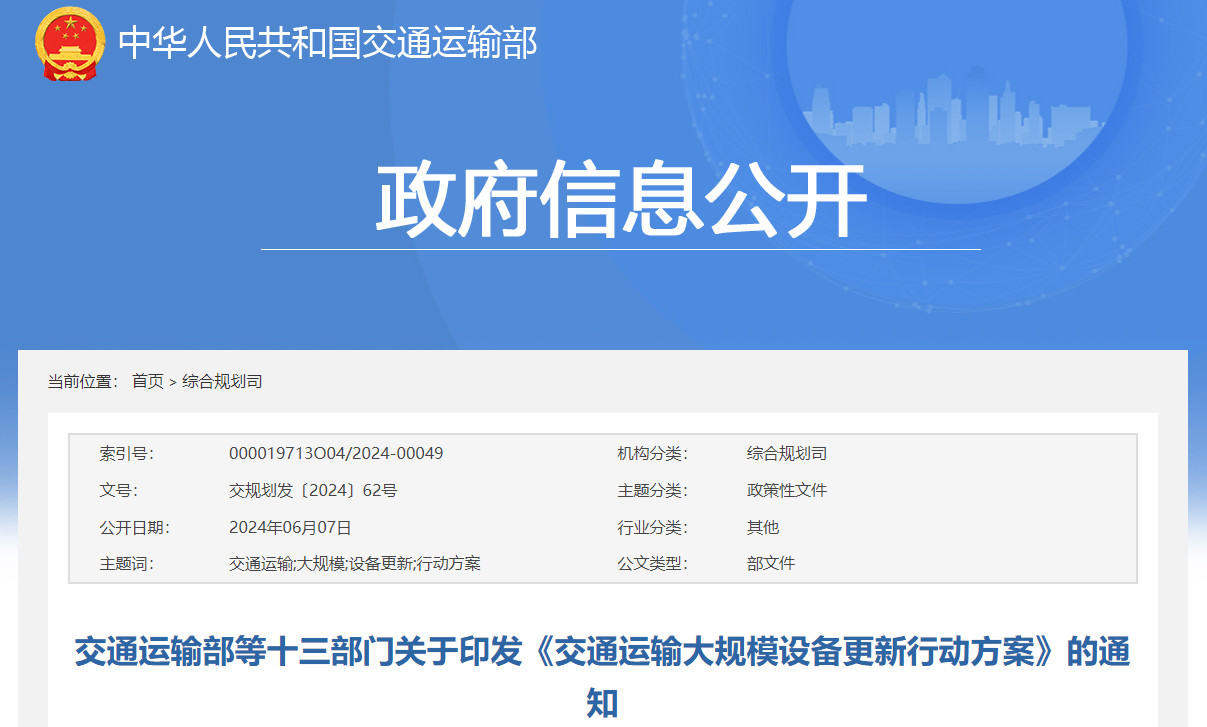
Task: Select the index number 000019713O04/2024-00049
Action: 336,453
